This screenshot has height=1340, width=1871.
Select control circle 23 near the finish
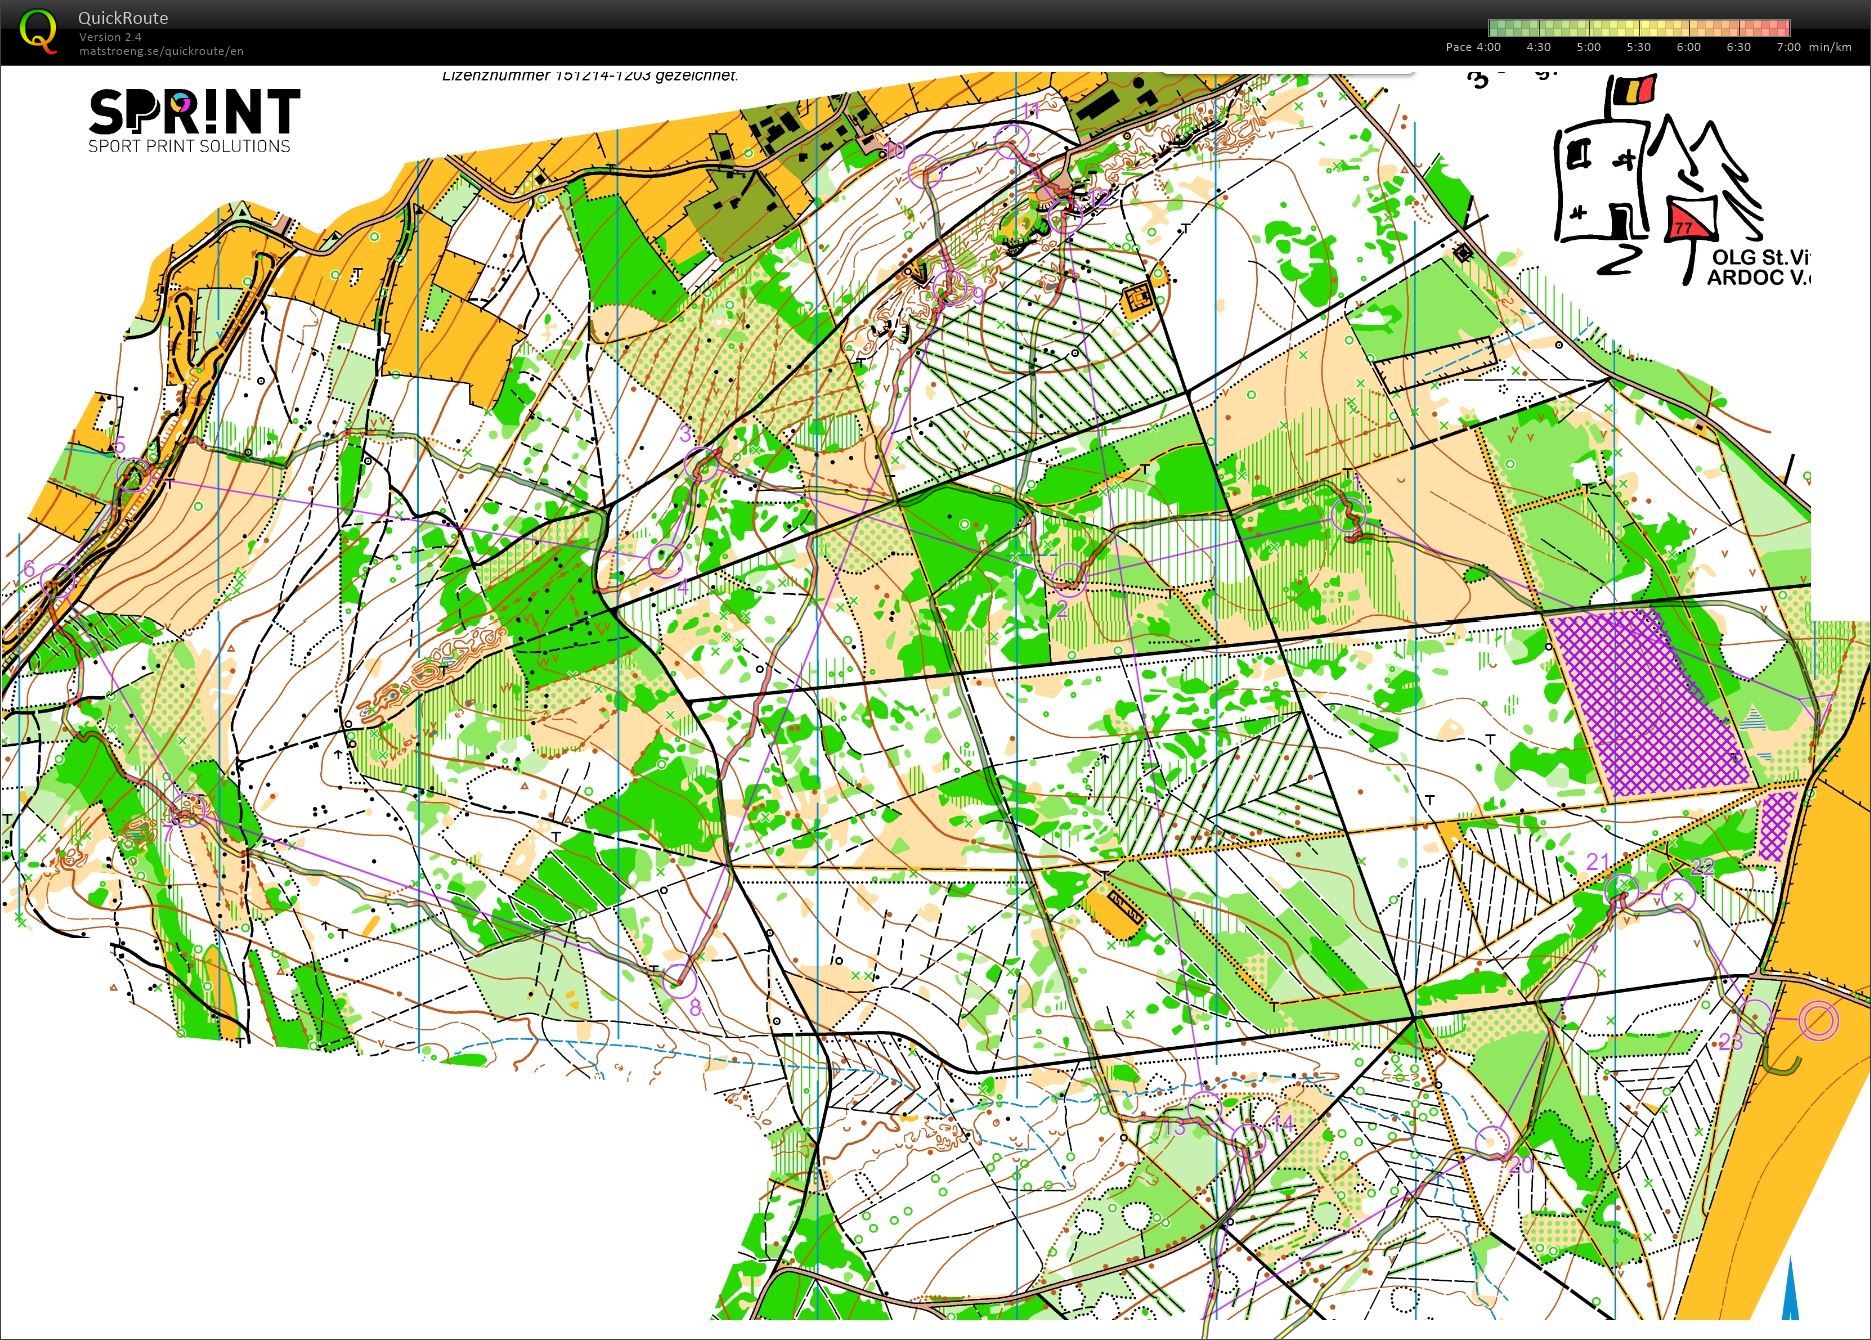coord(1755,1017)
